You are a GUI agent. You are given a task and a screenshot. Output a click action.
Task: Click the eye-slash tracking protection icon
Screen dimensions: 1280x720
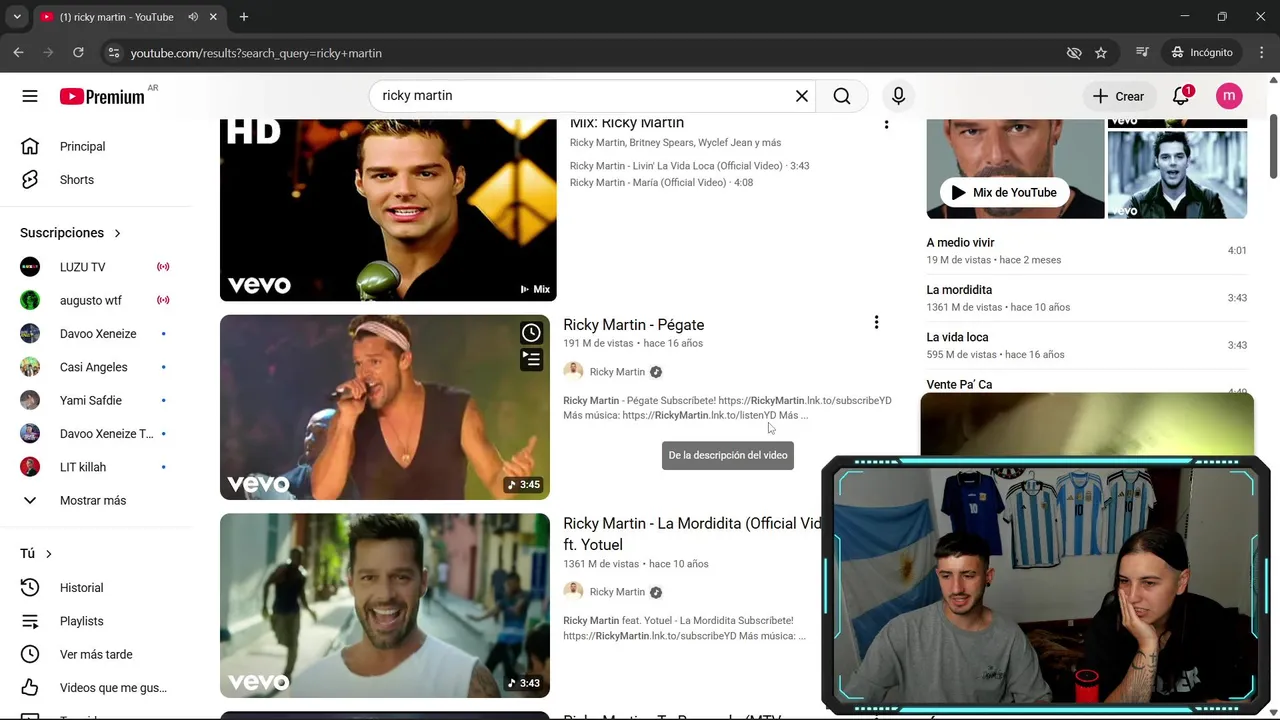click(1074, 53)
